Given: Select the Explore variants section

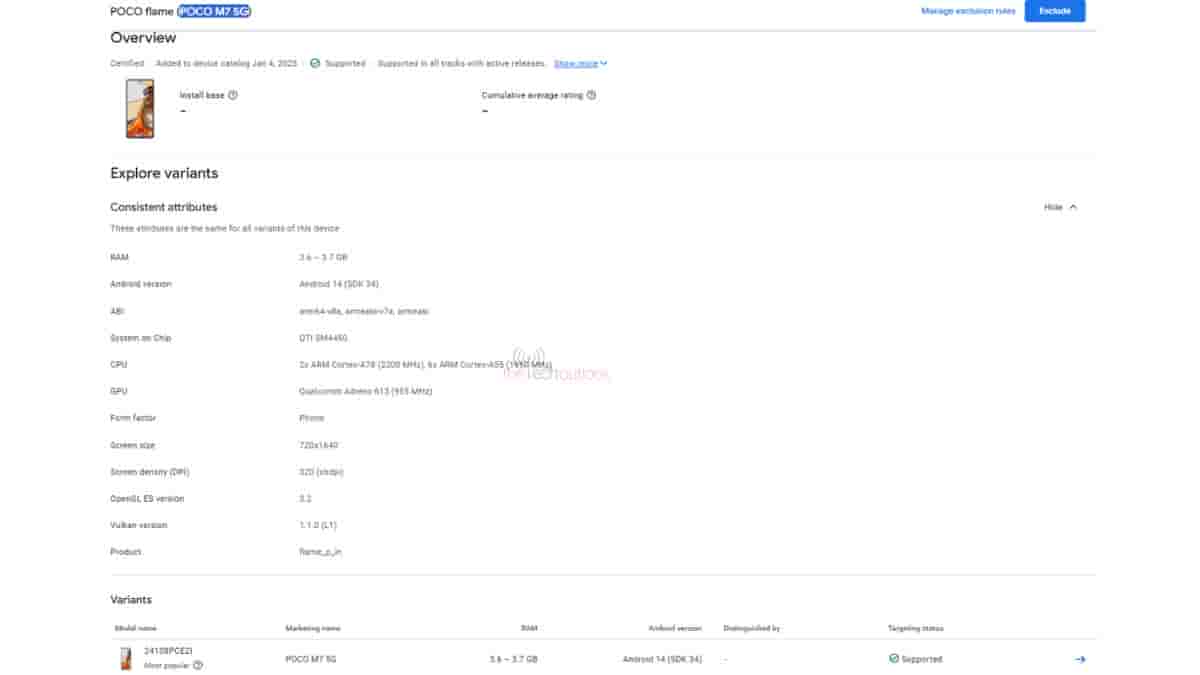Looking at the screenshot, I should click(163, 173).
